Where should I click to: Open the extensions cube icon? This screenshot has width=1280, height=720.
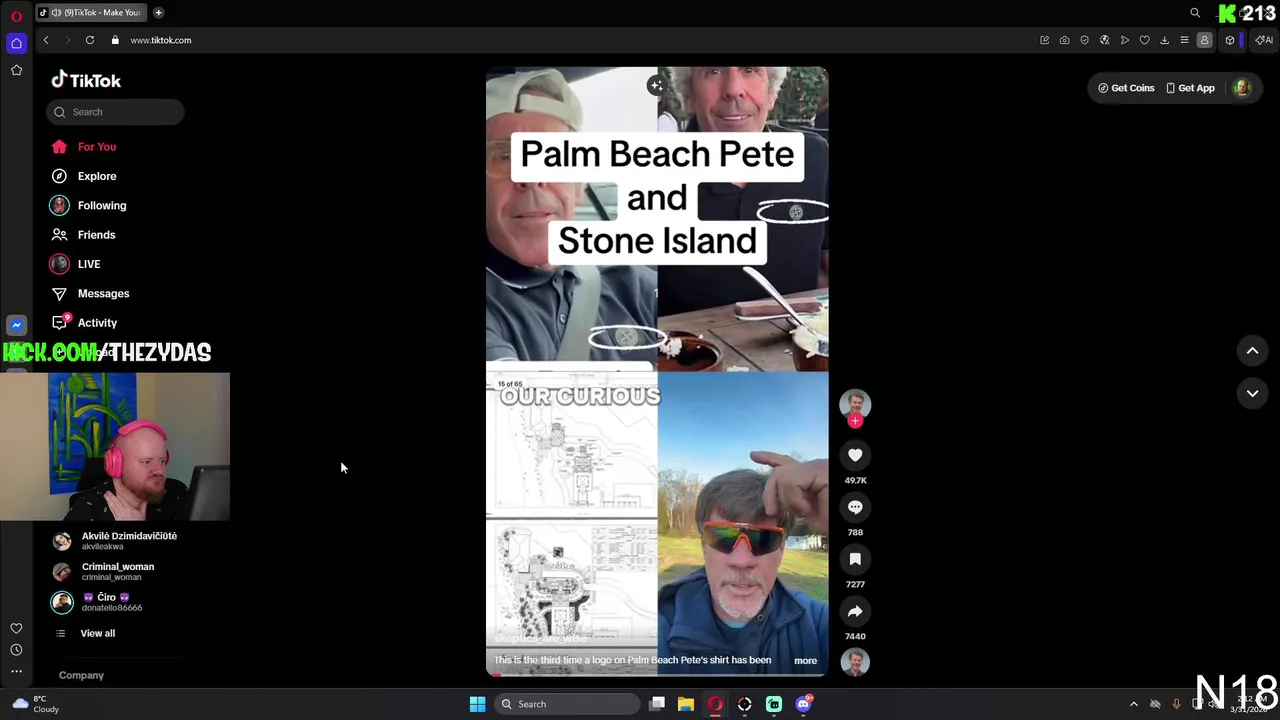tap(1230, 40)
